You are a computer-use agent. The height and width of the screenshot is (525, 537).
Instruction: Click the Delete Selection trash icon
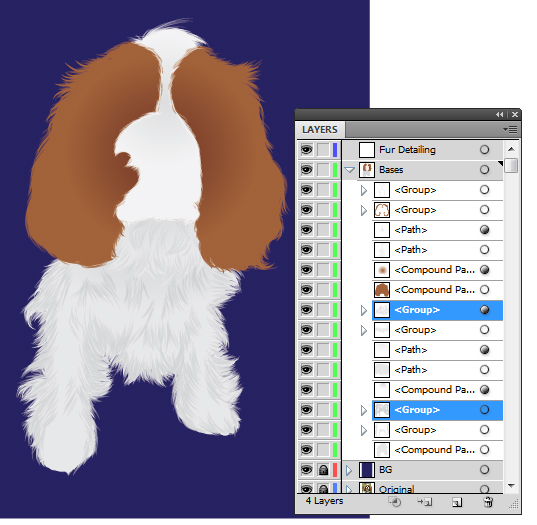(x=488, y=502)
